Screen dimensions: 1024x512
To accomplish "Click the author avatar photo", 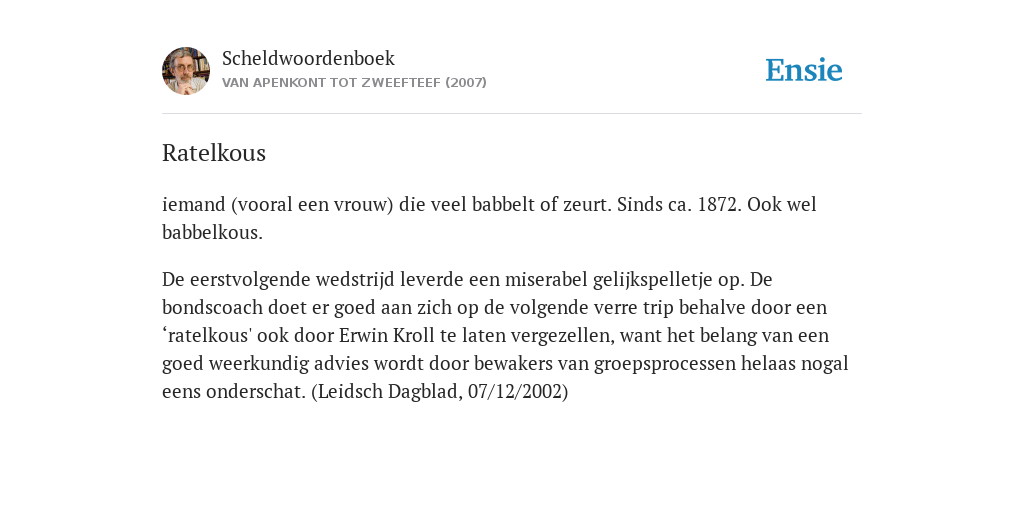I will tap(186, 71).
